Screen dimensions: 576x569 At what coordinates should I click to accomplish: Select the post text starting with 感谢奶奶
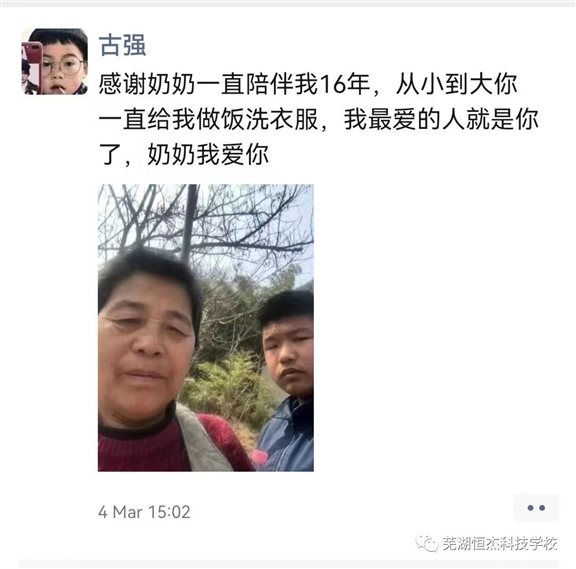(318, 120)
